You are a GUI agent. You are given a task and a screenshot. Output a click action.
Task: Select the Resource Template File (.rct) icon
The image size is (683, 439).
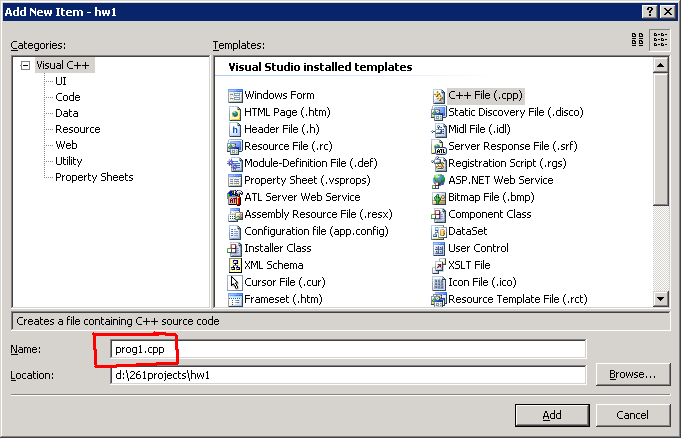(439, 299)
